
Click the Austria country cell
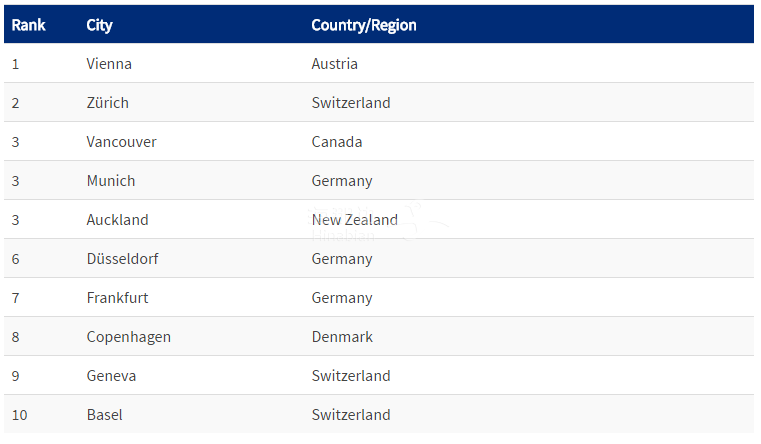pyautogui.click(x=335, y=64)
